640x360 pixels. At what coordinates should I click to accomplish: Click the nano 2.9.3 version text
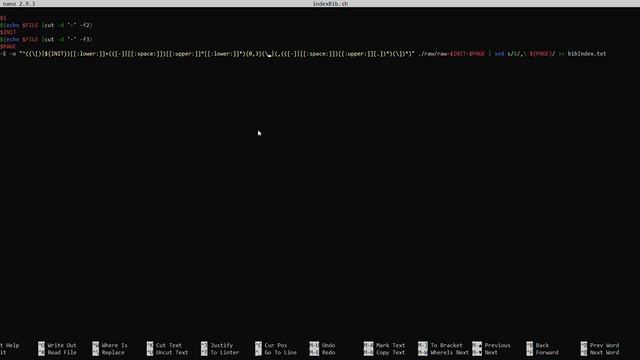tap(19, 4)
